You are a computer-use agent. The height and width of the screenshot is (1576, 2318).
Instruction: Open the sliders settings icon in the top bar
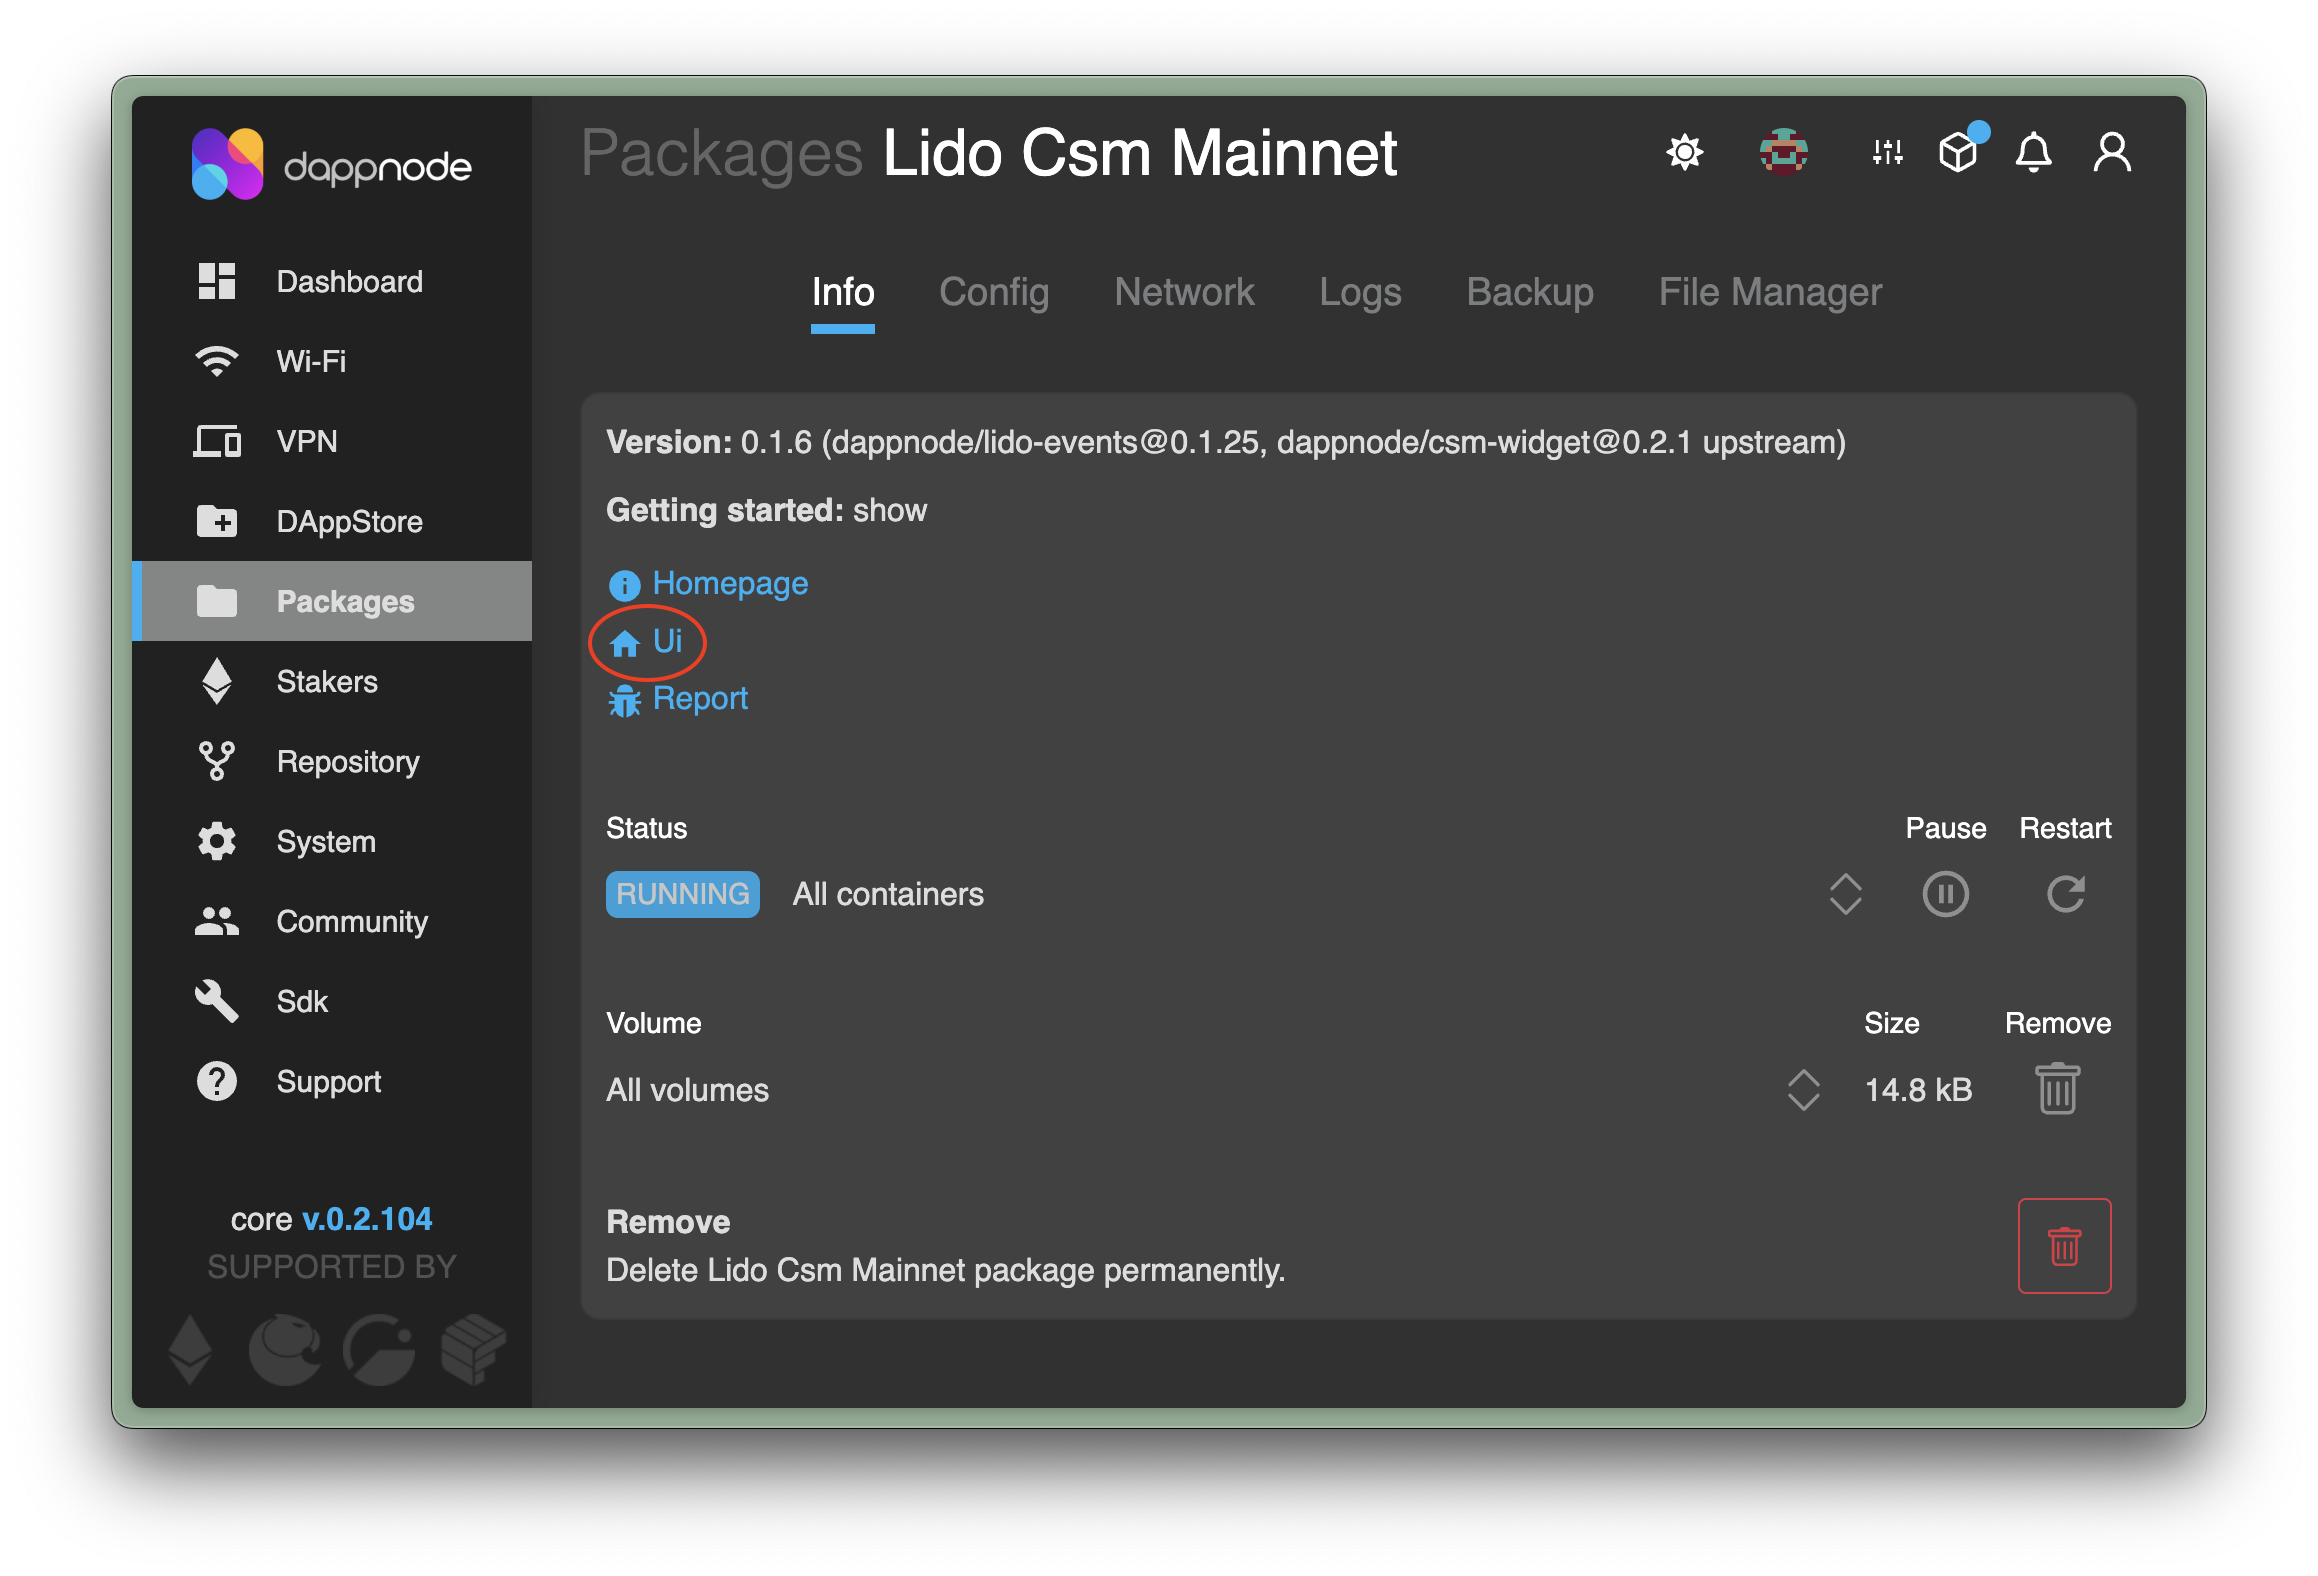point(1887,152)
